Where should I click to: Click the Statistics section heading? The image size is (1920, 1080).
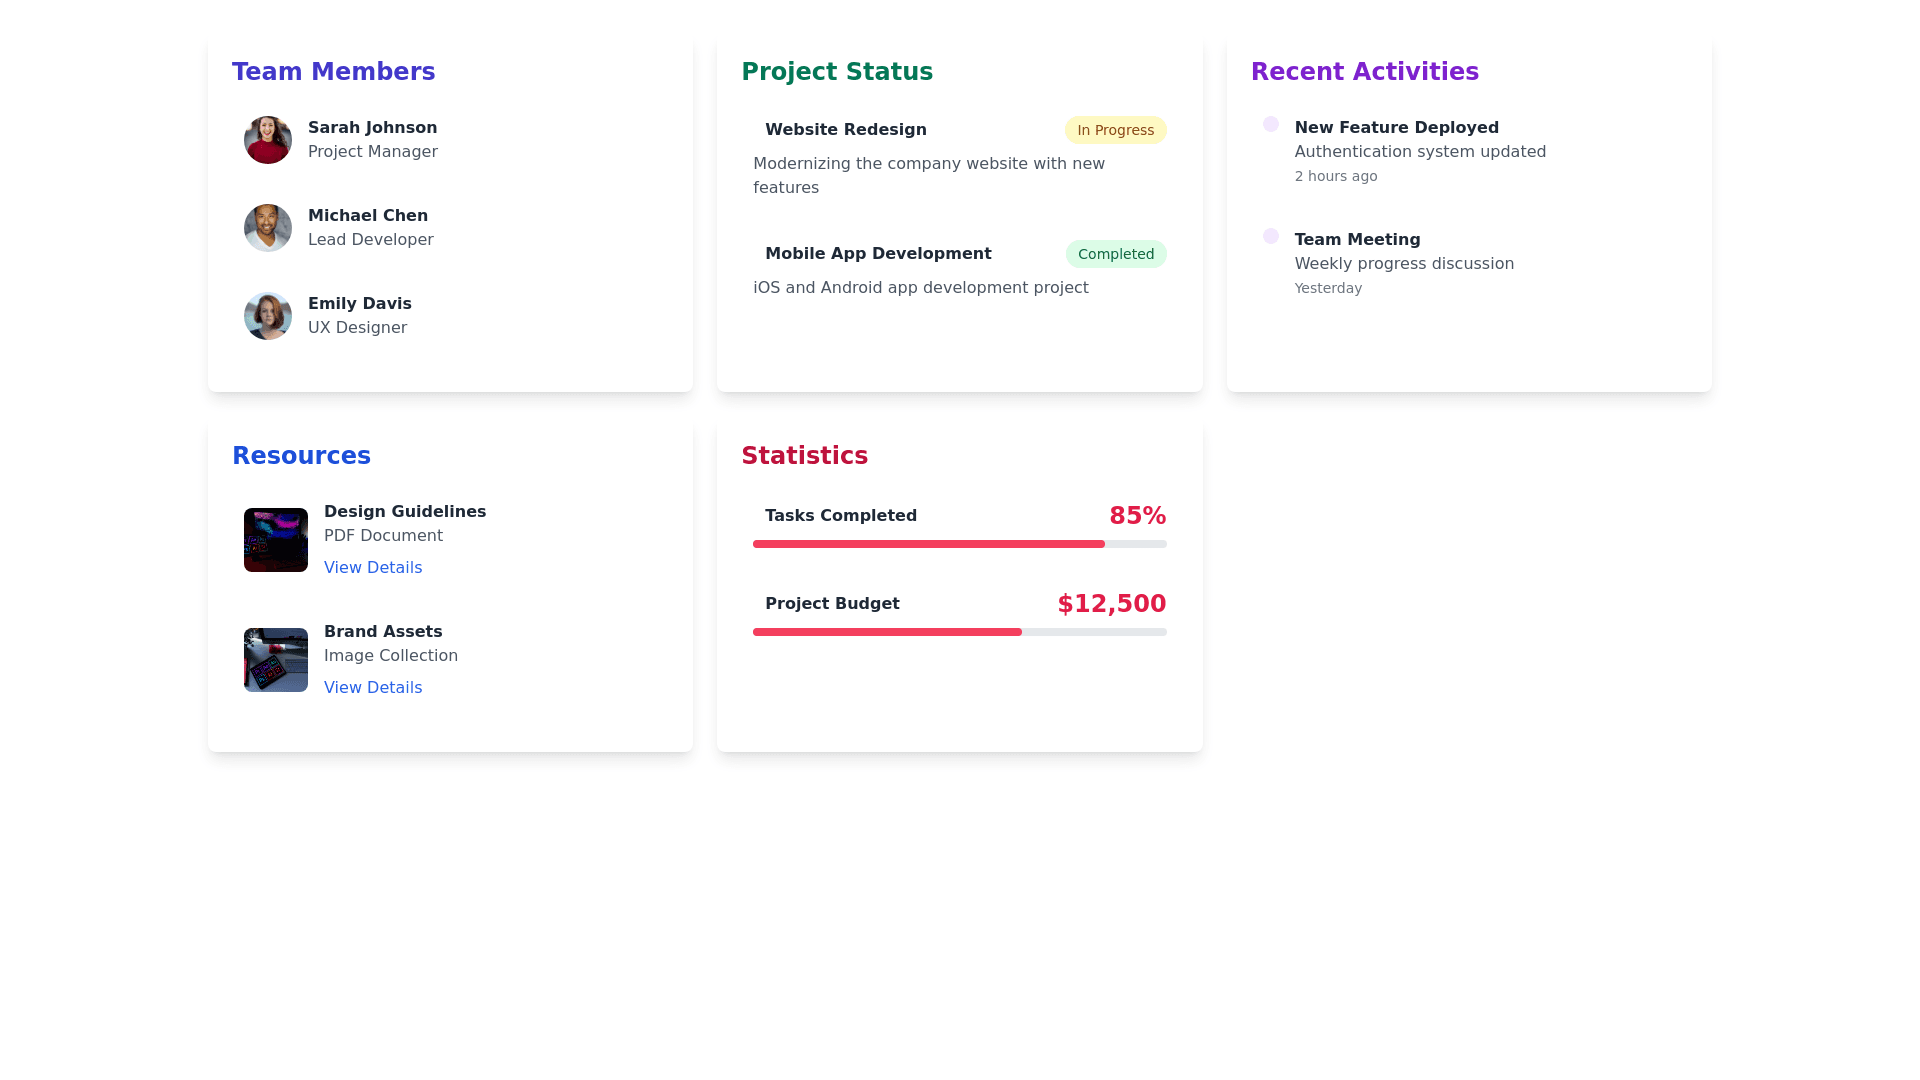[804, 456]
